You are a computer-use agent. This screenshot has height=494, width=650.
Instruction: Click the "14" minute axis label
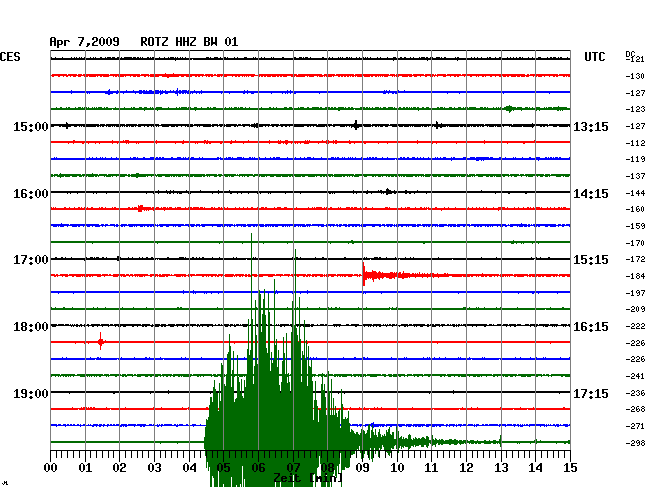pos(536,468)
